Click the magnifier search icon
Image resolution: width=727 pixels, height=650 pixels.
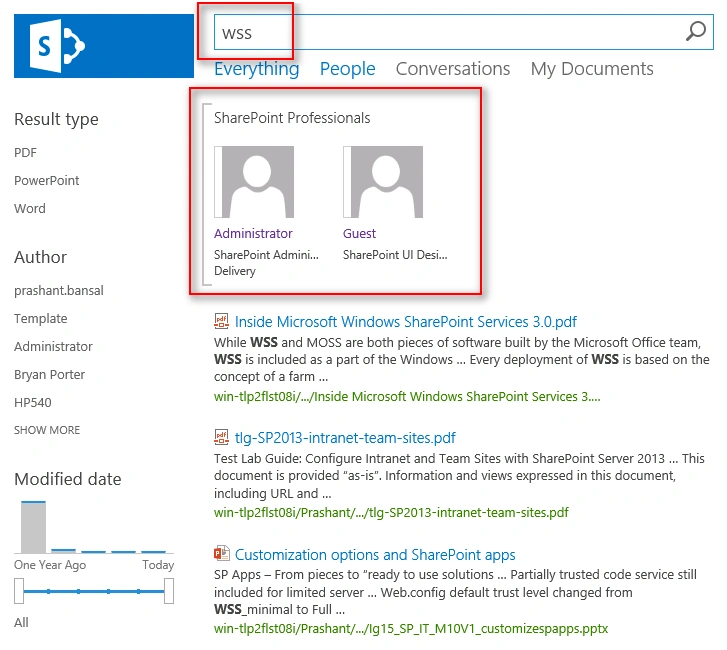coord(695,32)
